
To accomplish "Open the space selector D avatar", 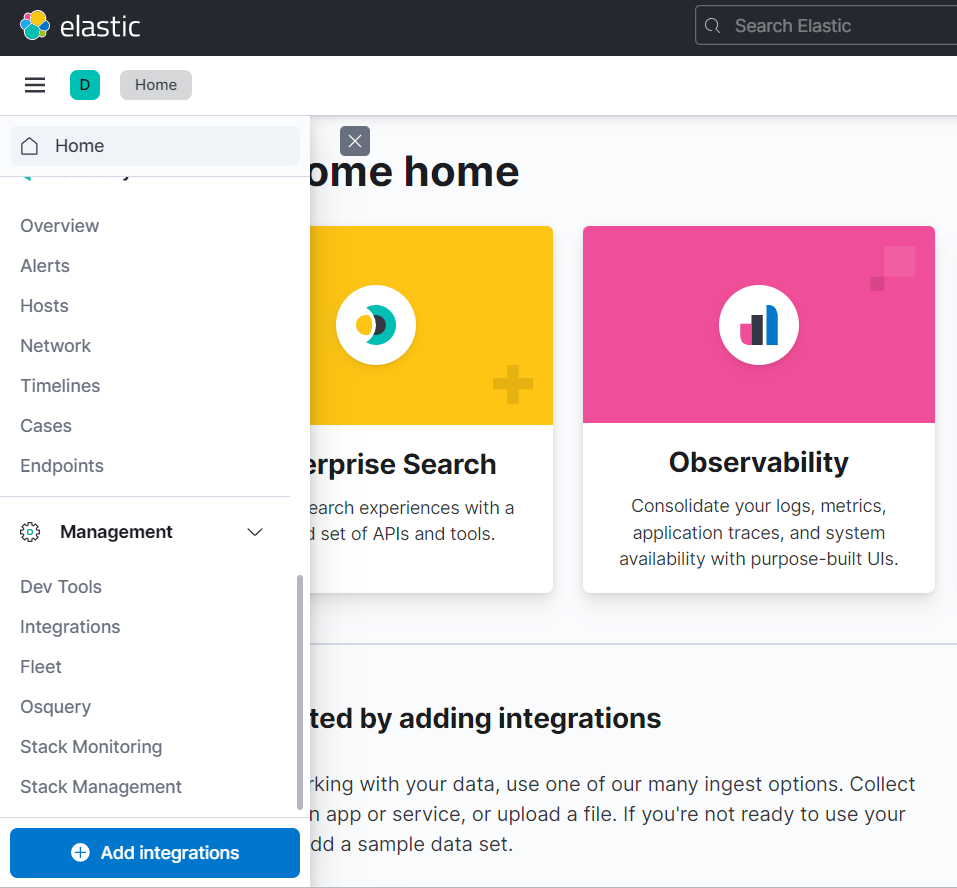I will (85, 85).
